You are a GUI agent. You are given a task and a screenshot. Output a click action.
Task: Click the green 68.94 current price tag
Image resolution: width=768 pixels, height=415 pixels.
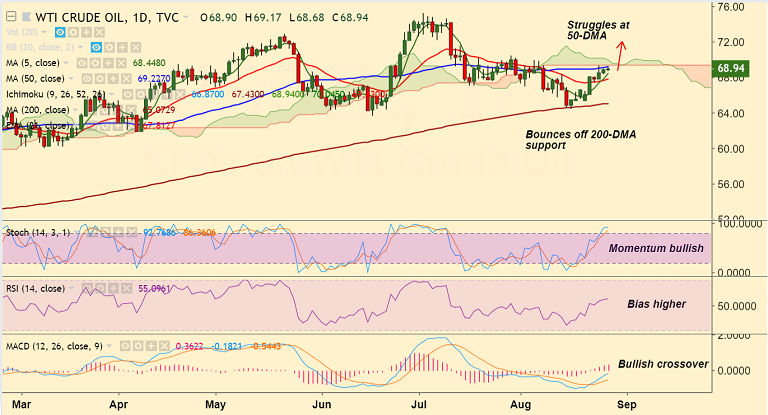(731, 68)
